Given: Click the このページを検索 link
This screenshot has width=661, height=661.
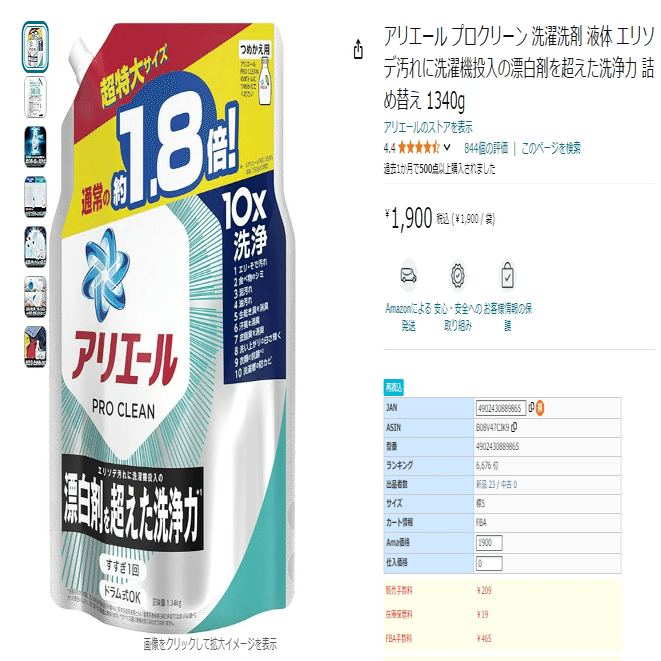Looking at the screenshot, I should pos(551,148).
